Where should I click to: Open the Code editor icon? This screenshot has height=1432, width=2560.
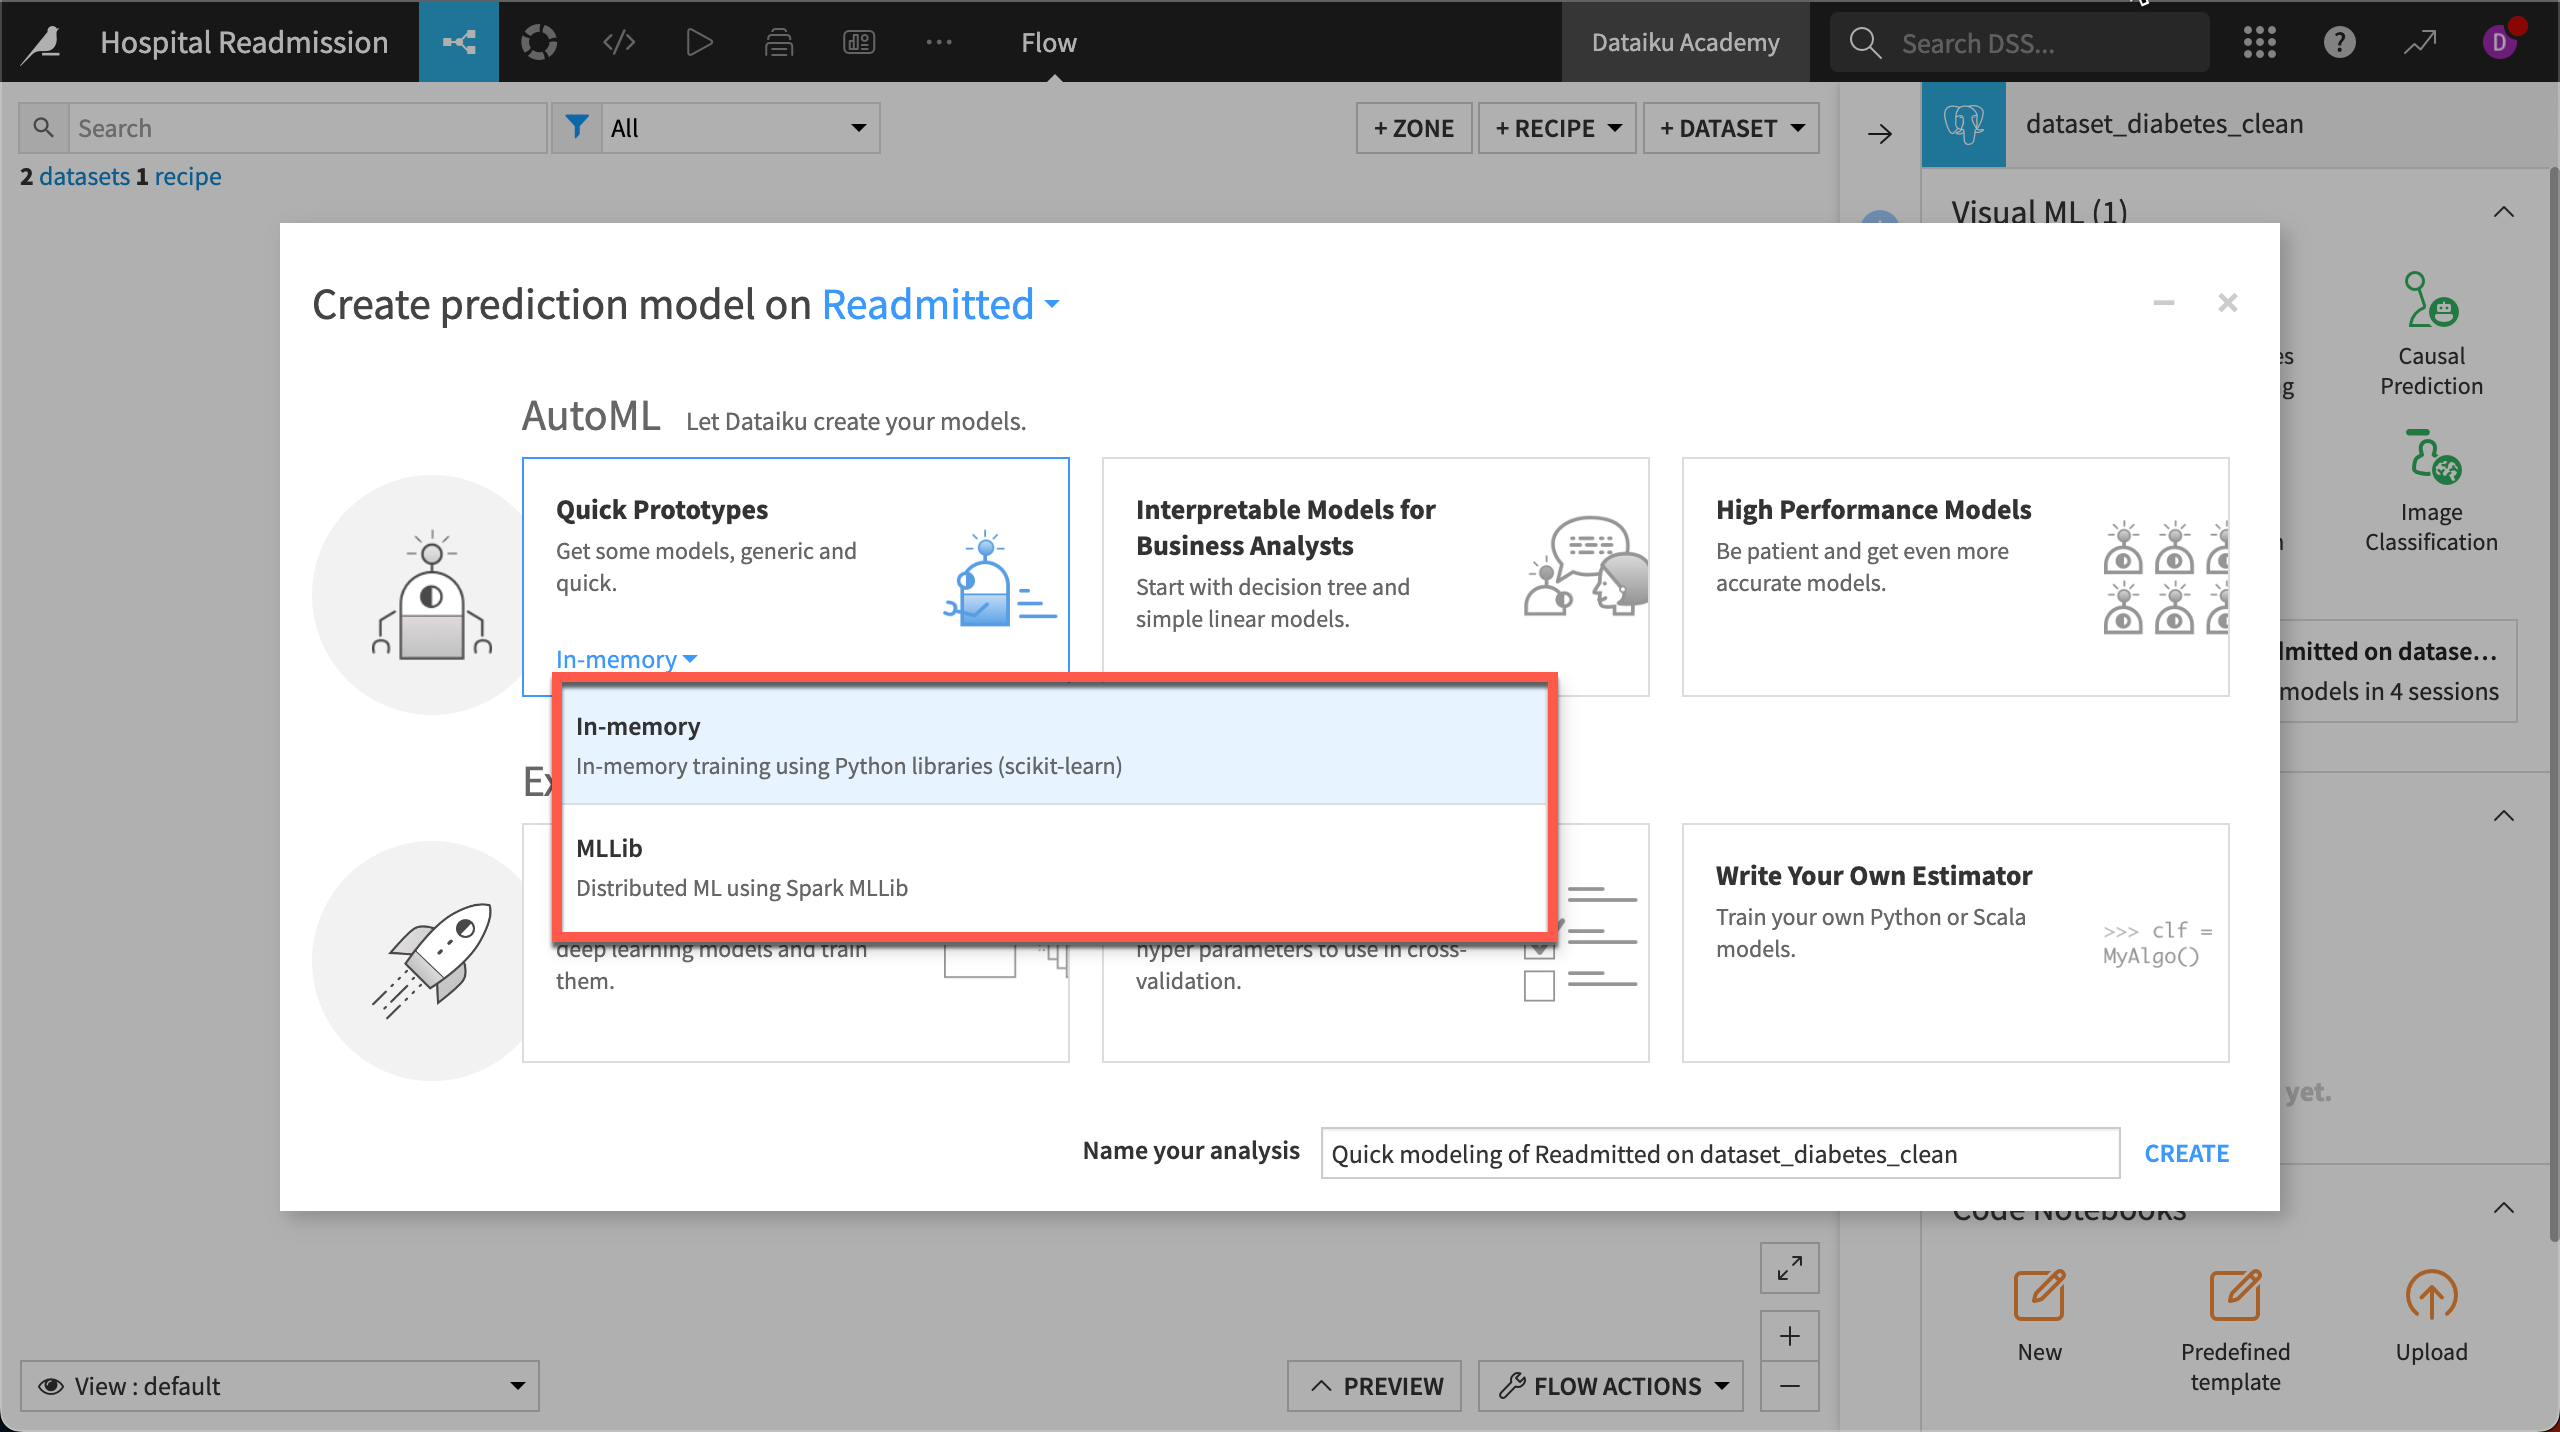(619, 40)
